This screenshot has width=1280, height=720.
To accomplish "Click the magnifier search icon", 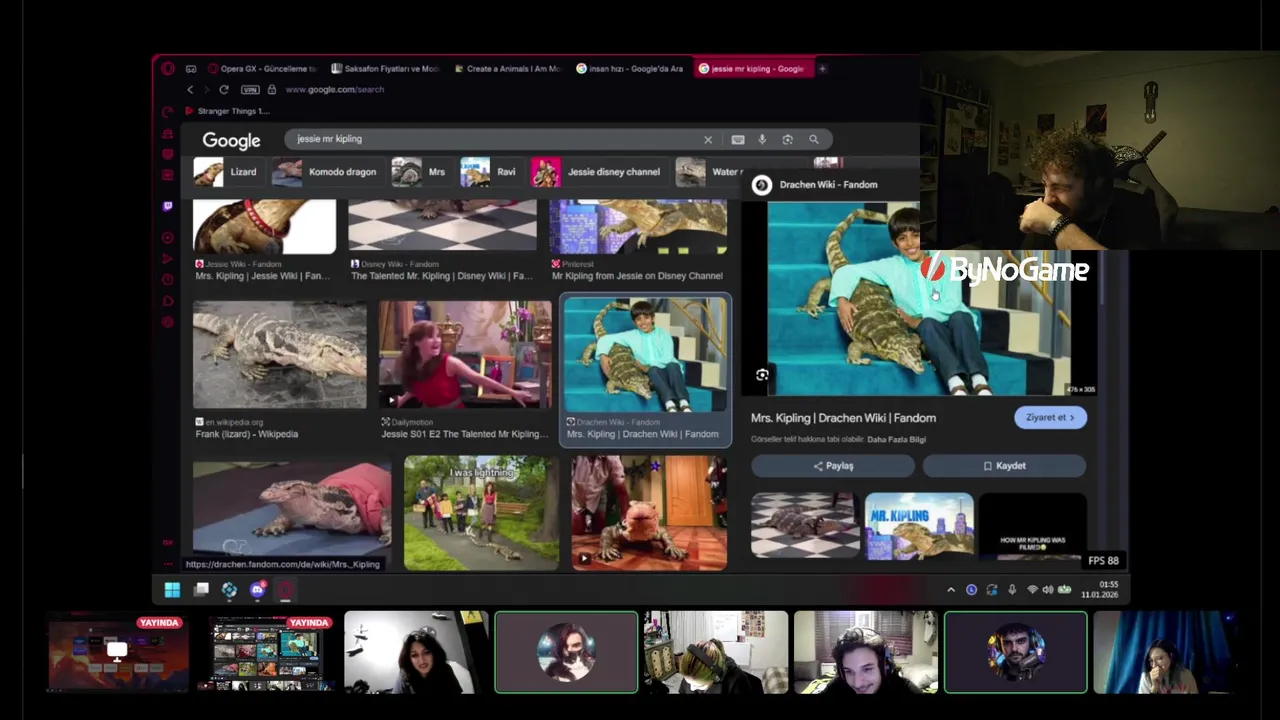I will tap(814, 140).
